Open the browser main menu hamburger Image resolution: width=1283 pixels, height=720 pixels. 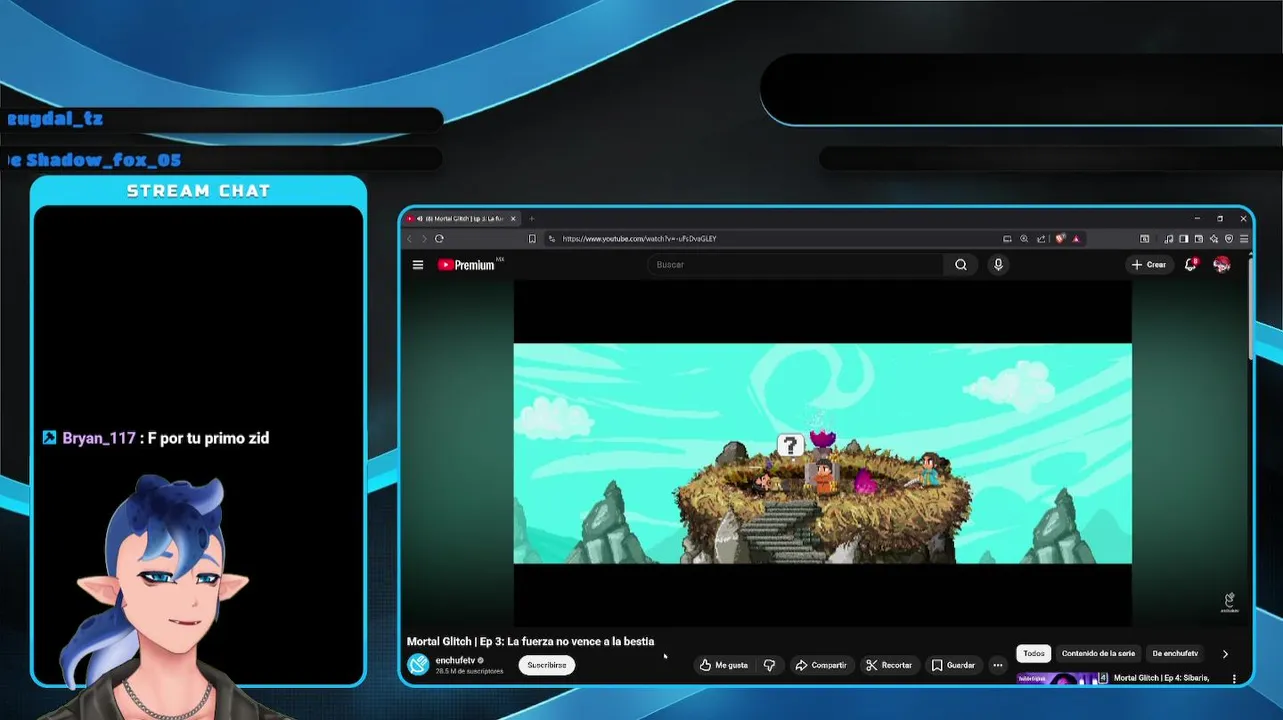(x=1244, y=239)
